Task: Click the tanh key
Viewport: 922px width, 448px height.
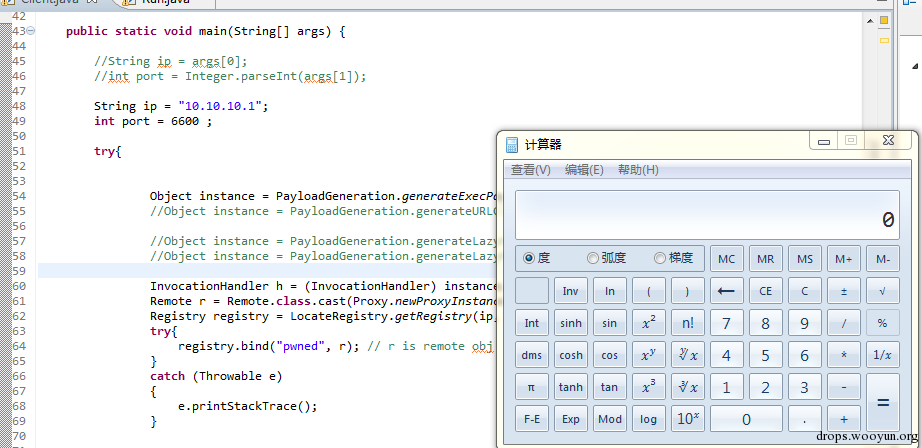Action: pyautogui.click(x=570, y=387)
